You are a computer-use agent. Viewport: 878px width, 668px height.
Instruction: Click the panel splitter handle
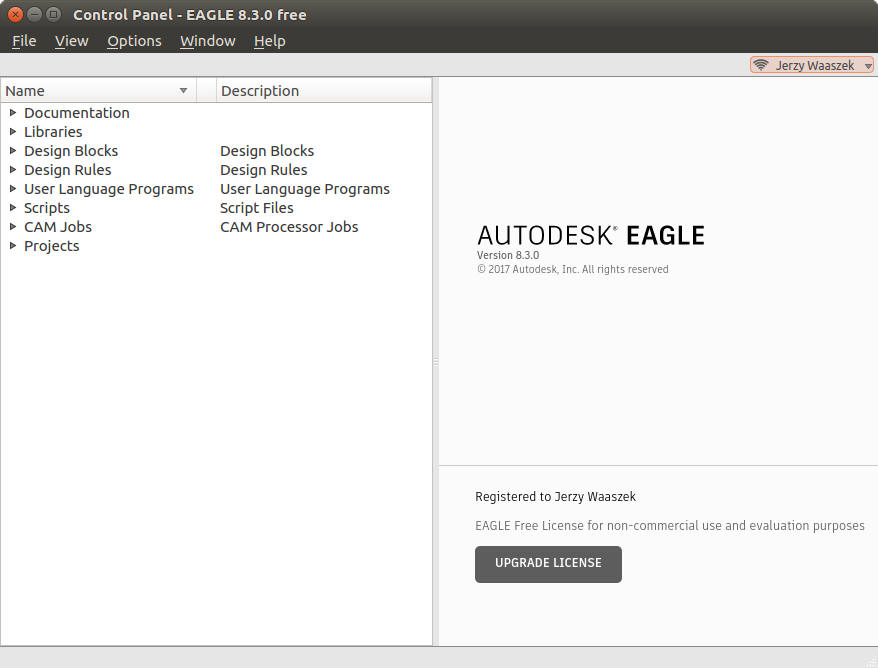click(x=435, y=362)
